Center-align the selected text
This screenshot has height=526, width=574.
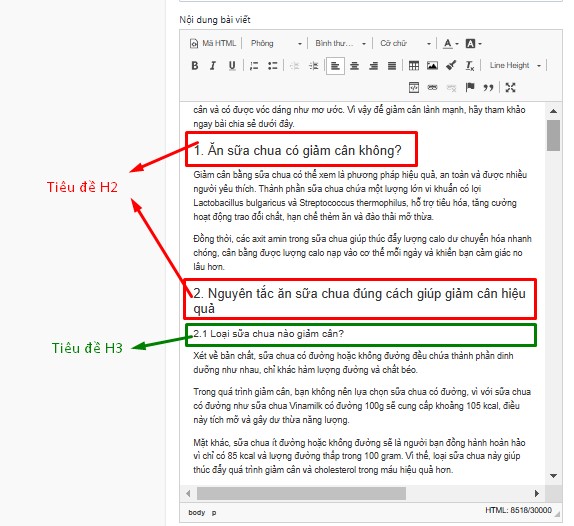tap(354, 66)
